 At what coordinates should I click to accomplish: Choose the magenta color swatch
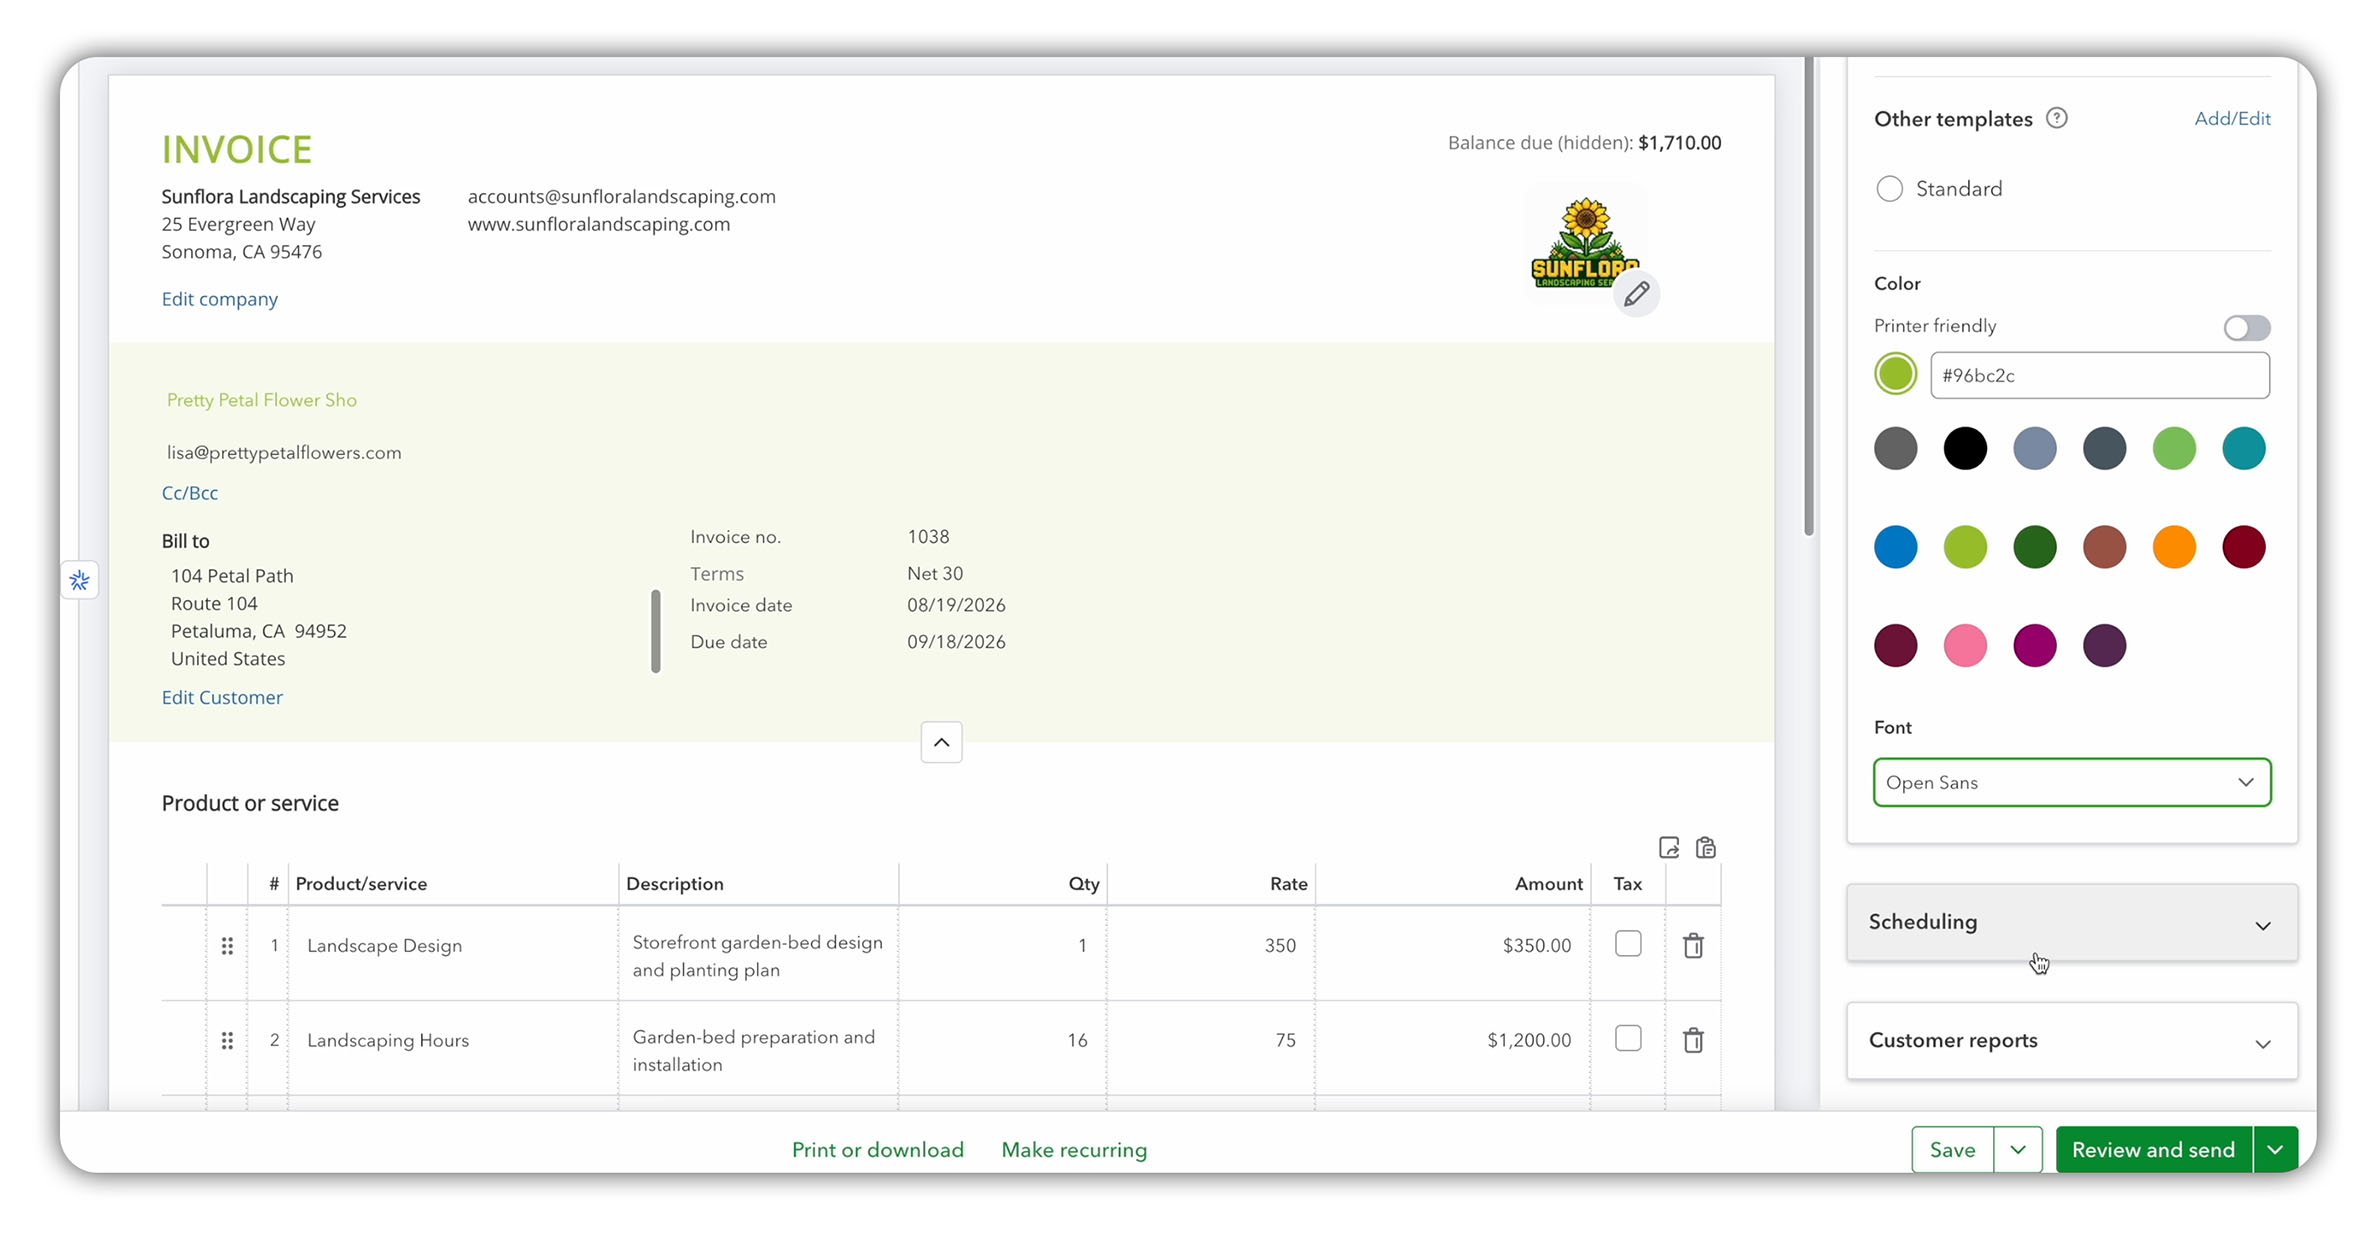(x=2035, y=645)
